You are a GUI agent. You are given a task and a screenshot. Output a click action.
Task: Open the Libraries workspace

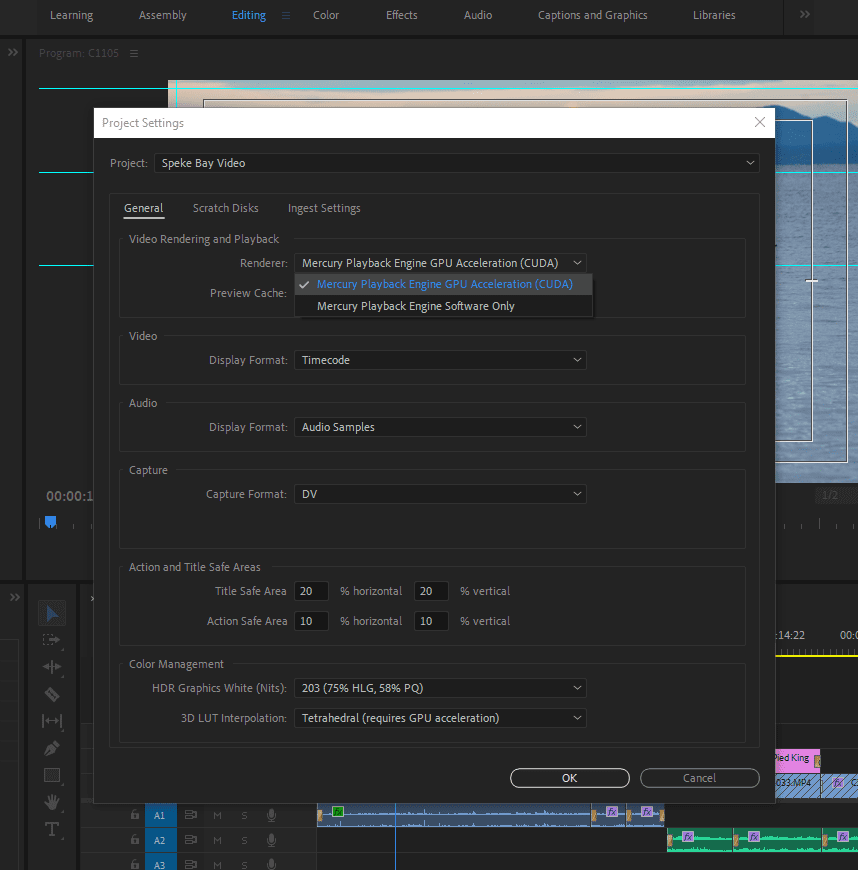[714, 16]
